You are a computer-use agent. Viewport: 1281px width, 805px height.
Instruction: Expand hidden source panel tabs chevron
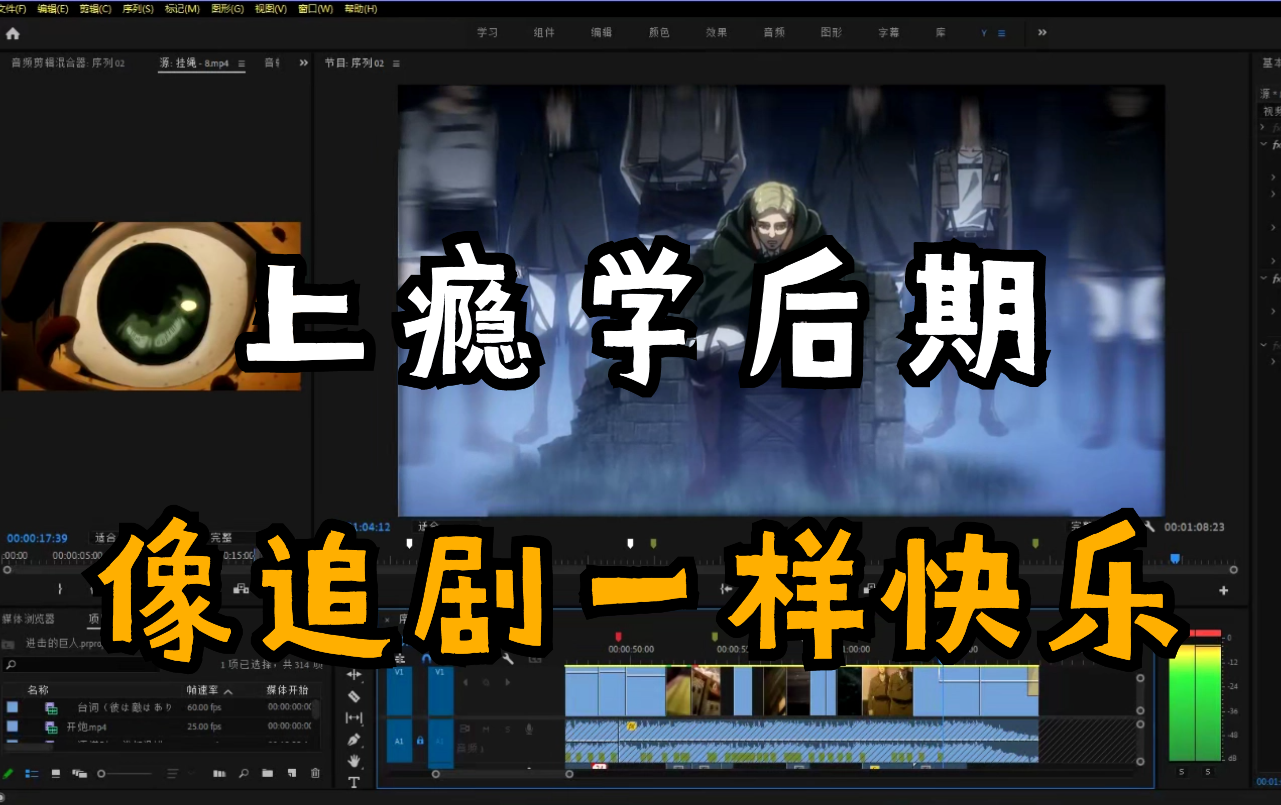(304, 63)
